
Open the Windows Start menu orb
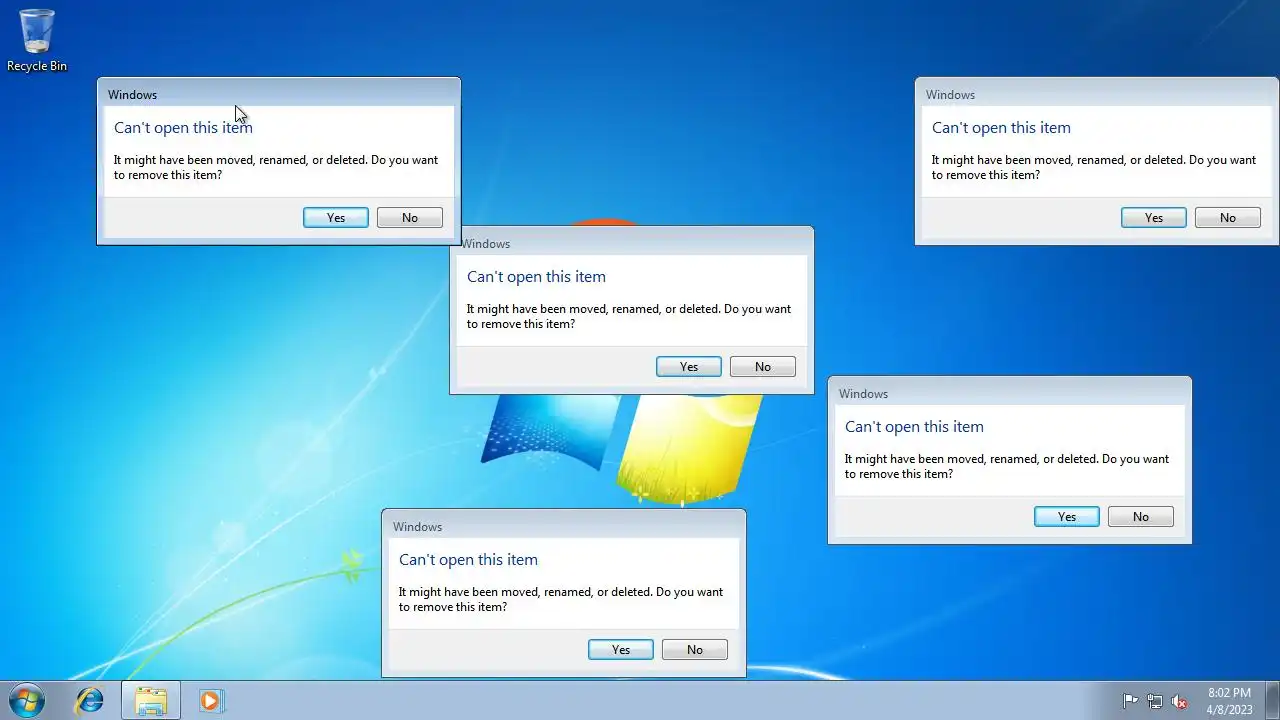(x=26, y=700)
